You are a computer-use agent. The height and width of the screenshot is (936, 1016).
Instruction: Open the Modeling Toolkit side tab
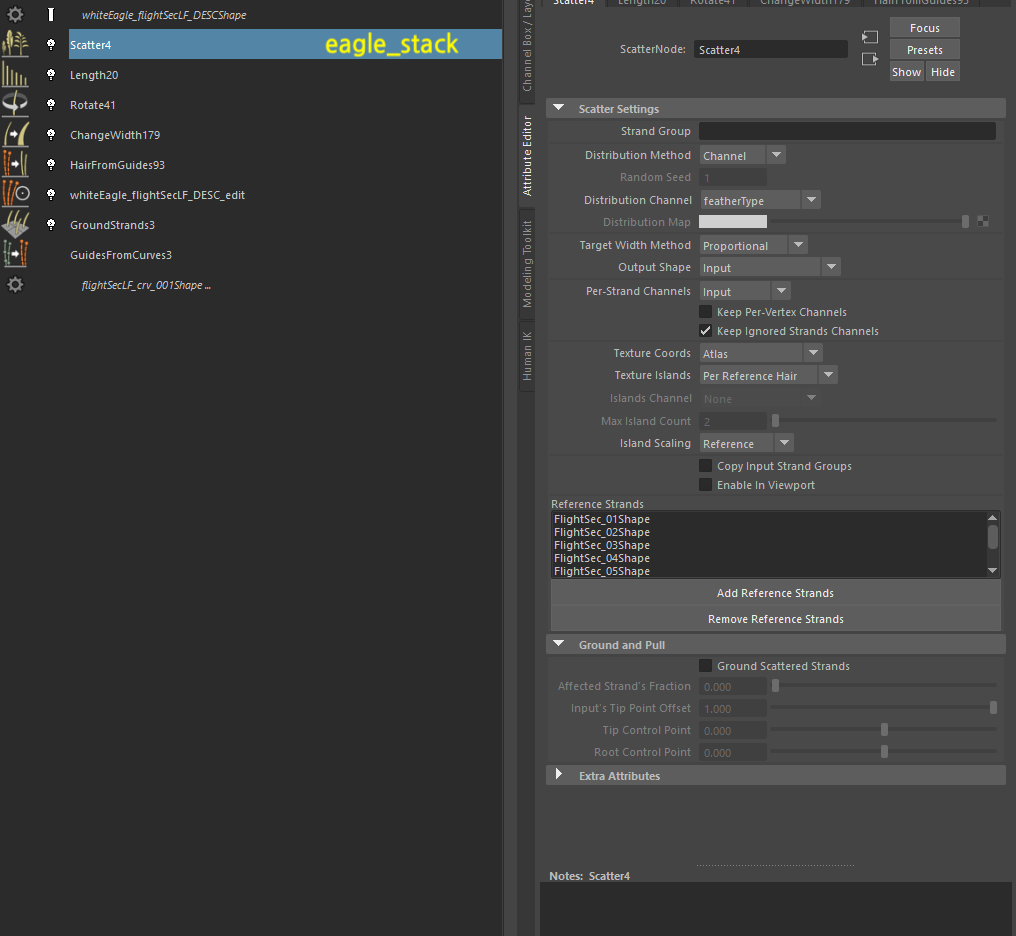tap(527, 264)
